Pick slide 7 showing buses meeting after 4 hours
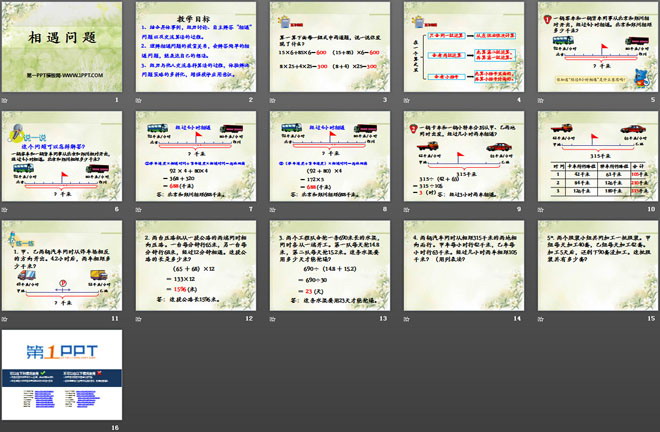Screen dimensions: 660x432 click(195, 154)
